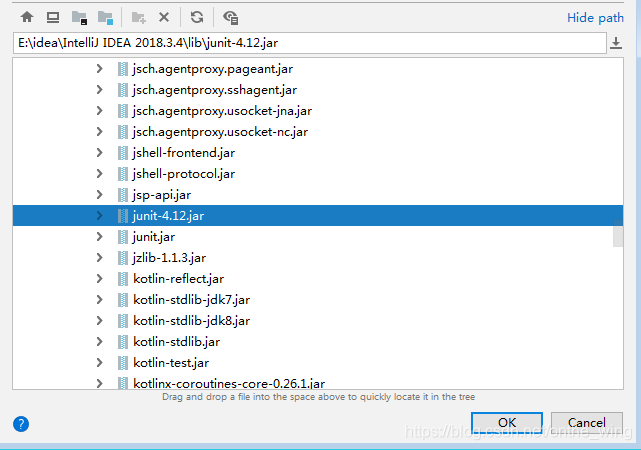Screen dimensions: 641x450
Task: Click the jar icon beside jzlib-1.1.3.jar
Action: (x=123, y=257)
